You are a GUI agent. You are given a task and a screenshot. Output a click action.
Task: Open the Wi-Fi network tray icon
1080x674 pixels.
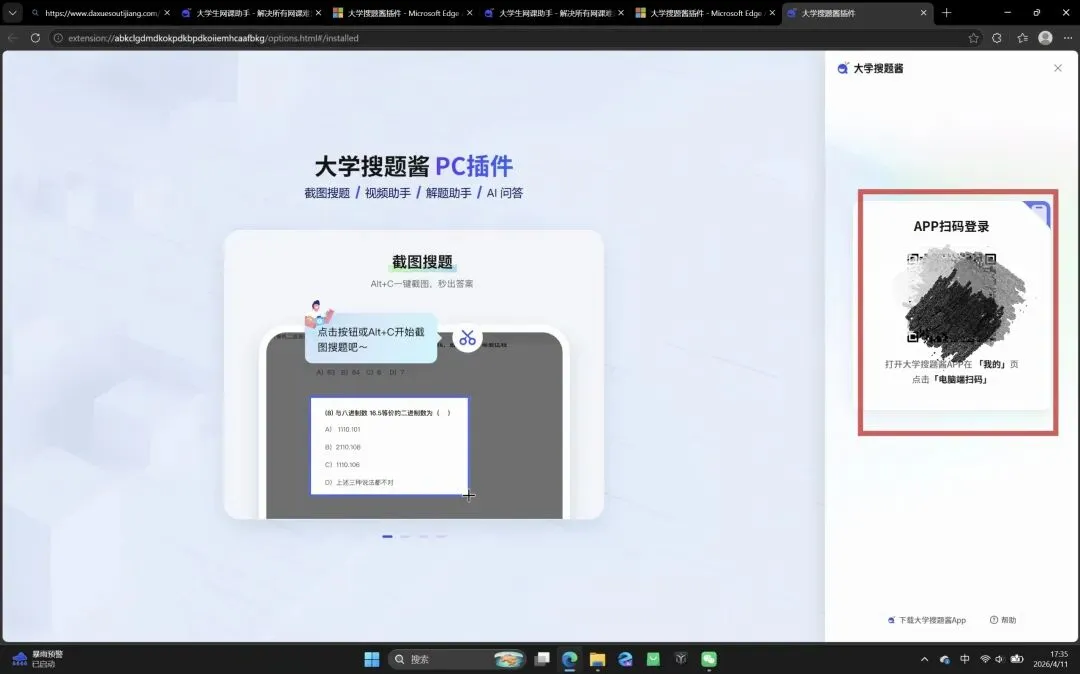[x=985, y=660]
